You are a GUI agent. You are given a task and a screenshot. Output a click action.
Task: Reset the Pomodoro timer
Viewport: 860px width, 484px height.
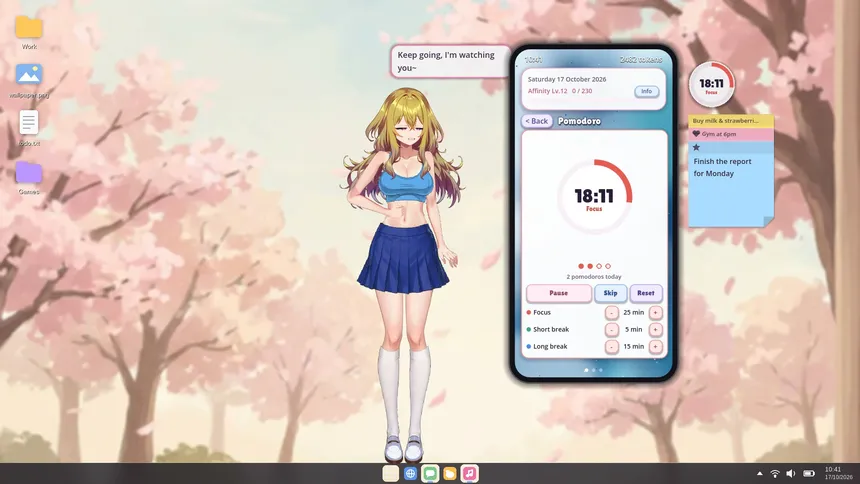click(646, 293)
